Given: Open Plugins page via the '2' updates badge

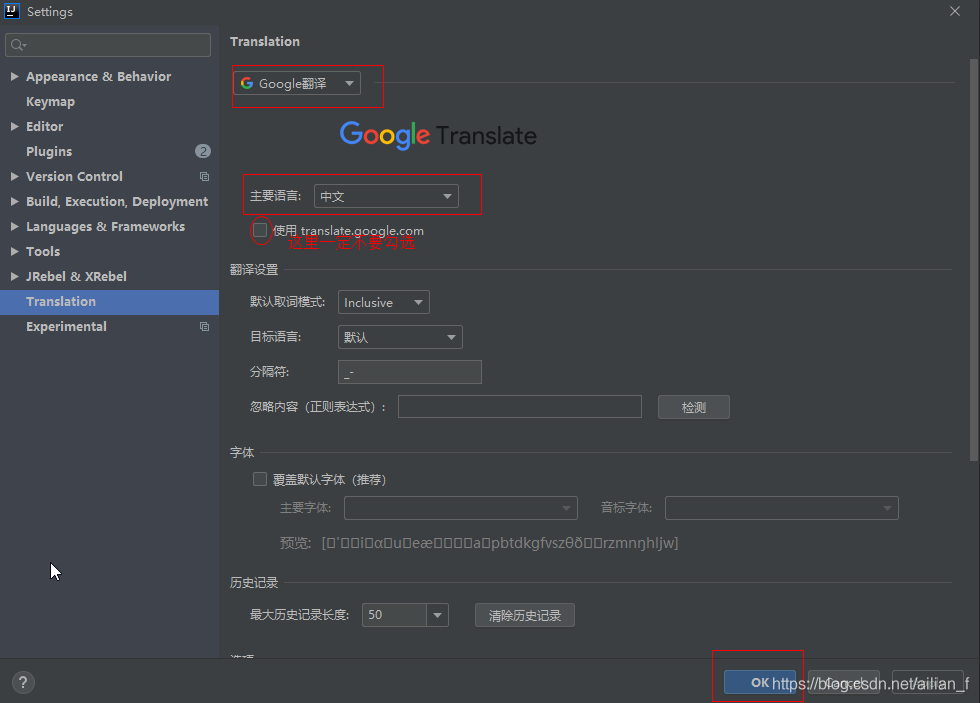Looking at the screenshot, I should [203, 151].
